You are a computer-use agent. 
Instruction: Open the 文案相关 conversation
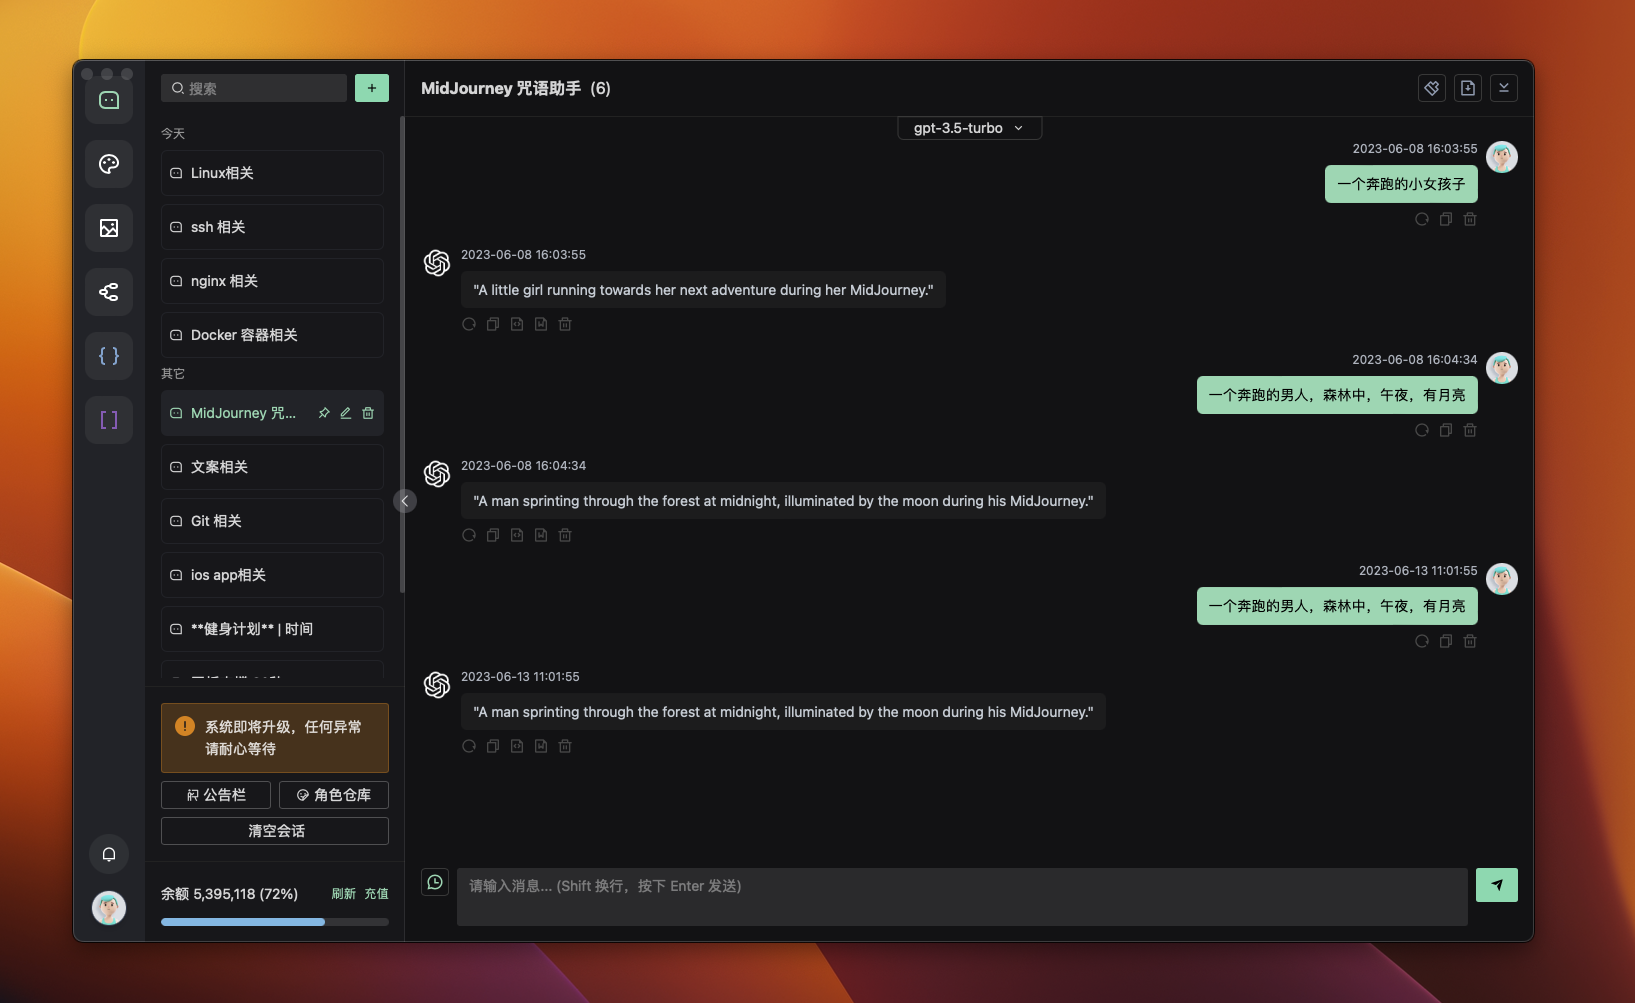272,467
